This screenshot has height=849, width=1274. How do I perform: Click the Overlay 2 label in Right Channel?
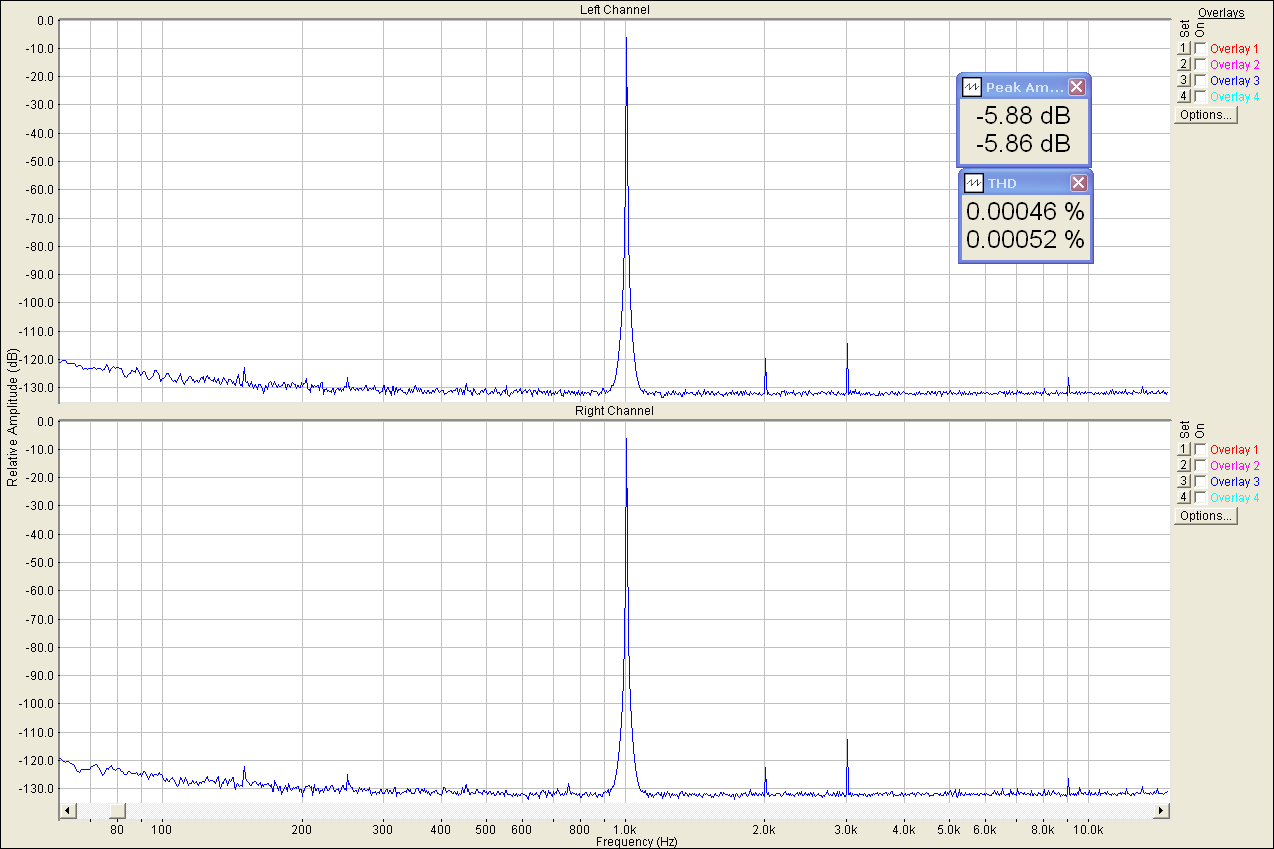tap(1234, 466)
